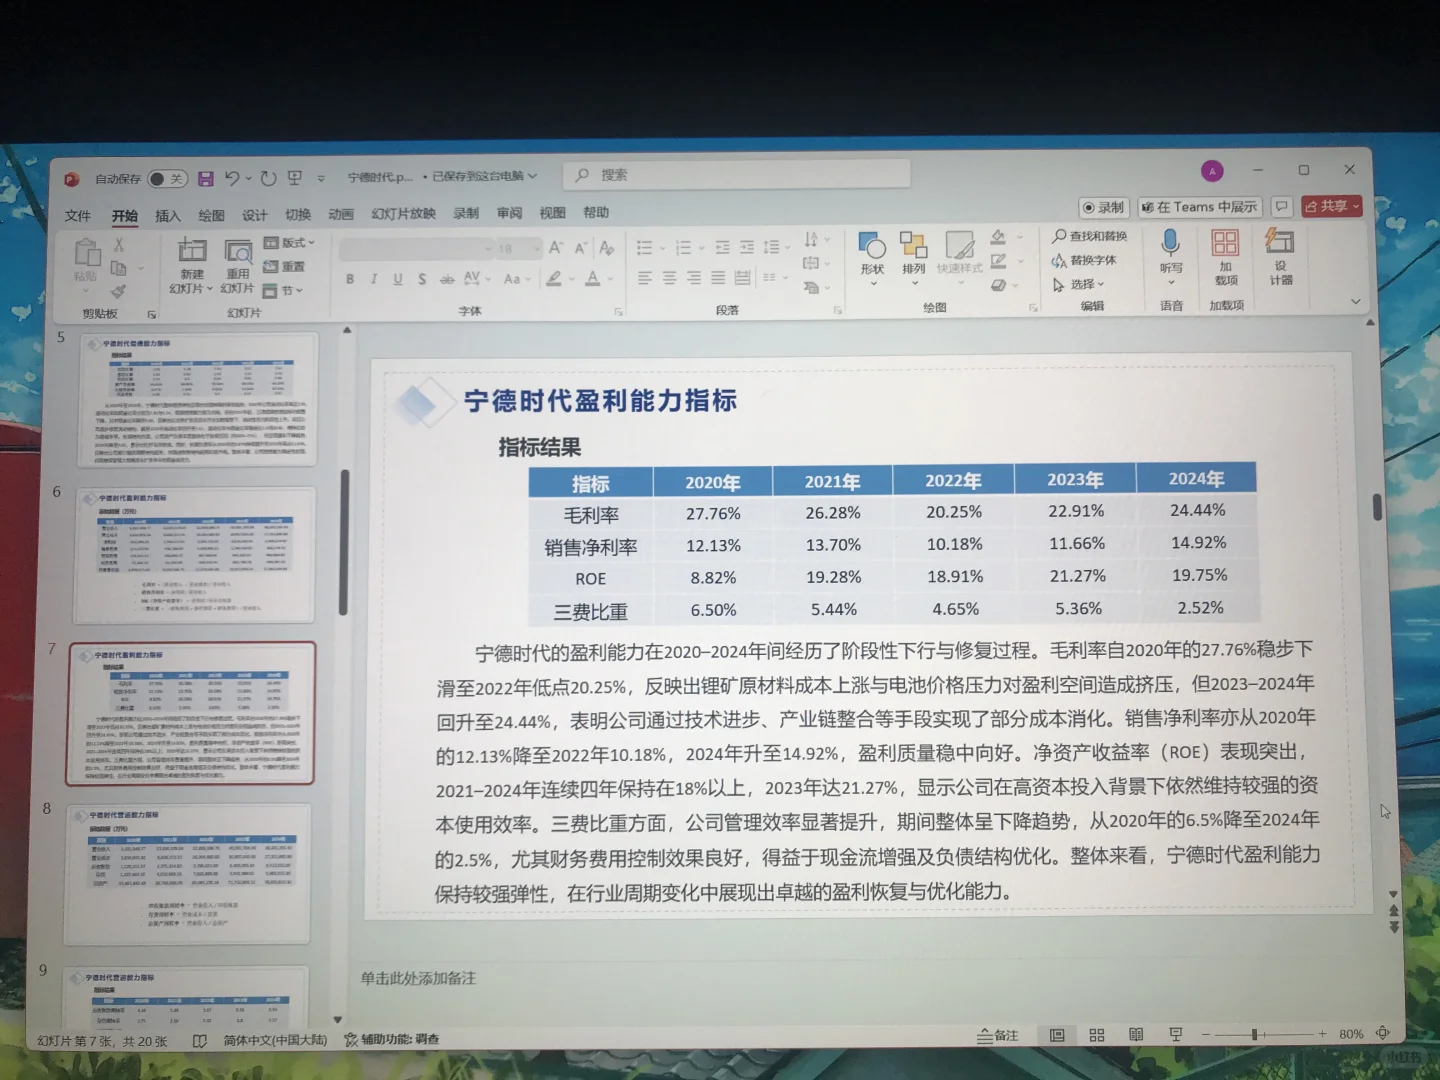Switch to reading view in status bar

[x=1136, y=1034]
